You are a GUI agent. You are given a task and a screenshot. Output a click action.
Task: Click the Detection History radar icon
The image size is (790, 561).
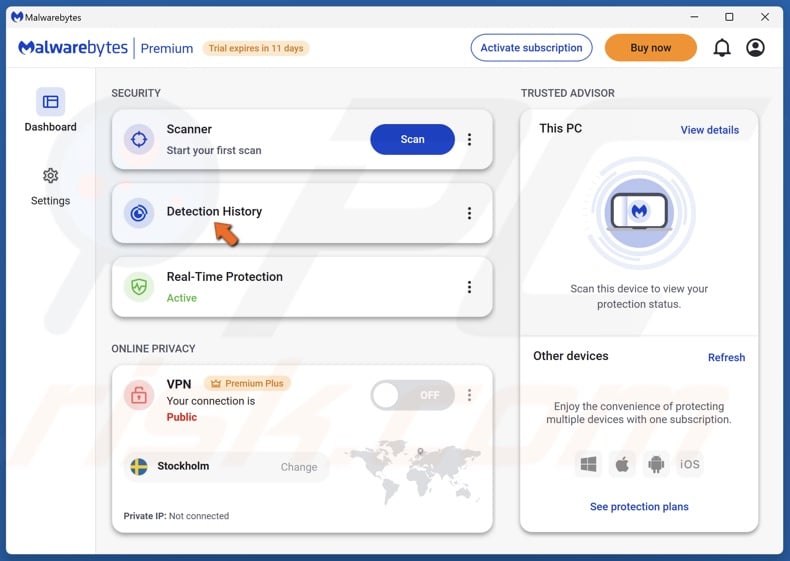tap(139, 213)
